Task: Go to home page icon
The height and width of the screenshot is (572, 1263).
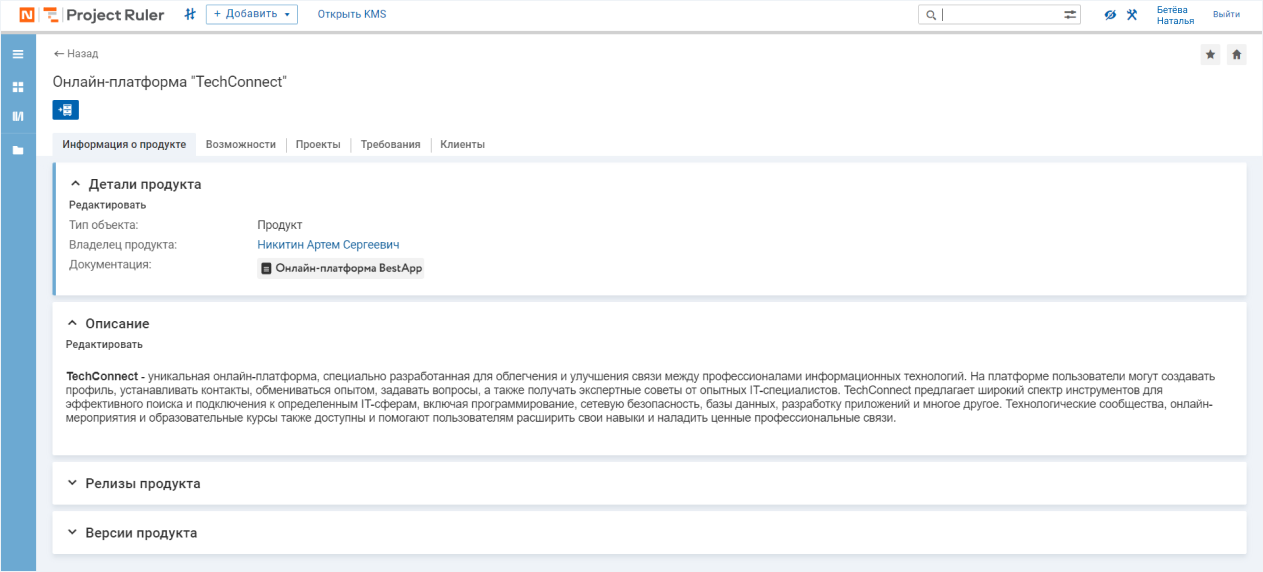Action: (1237, 55)
